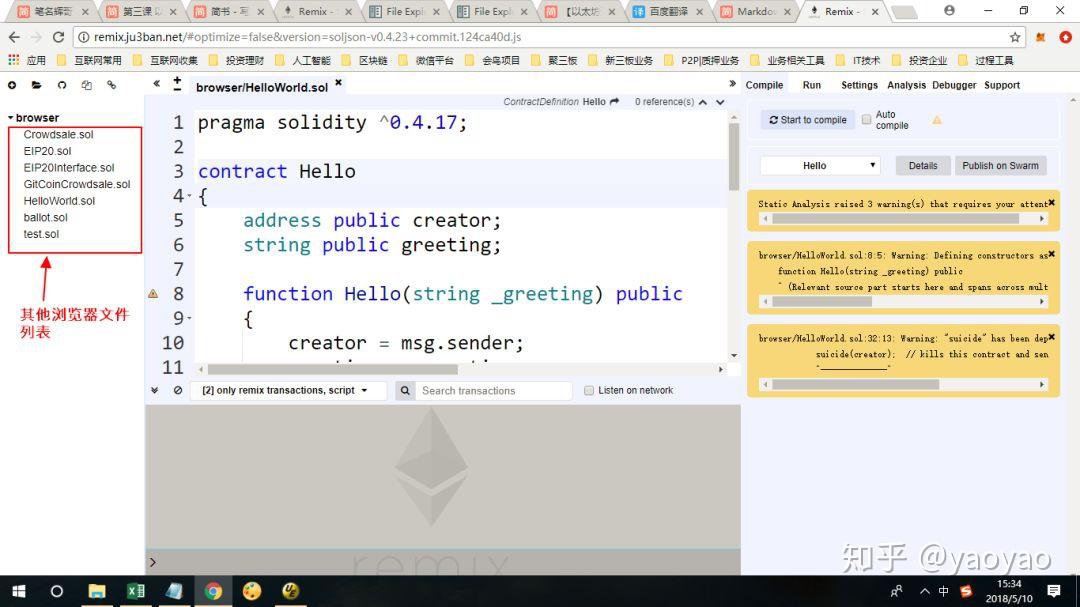The image size is (1080, 607).
Task: Click the warning icon on line 8
Action: tap(153, 294)
